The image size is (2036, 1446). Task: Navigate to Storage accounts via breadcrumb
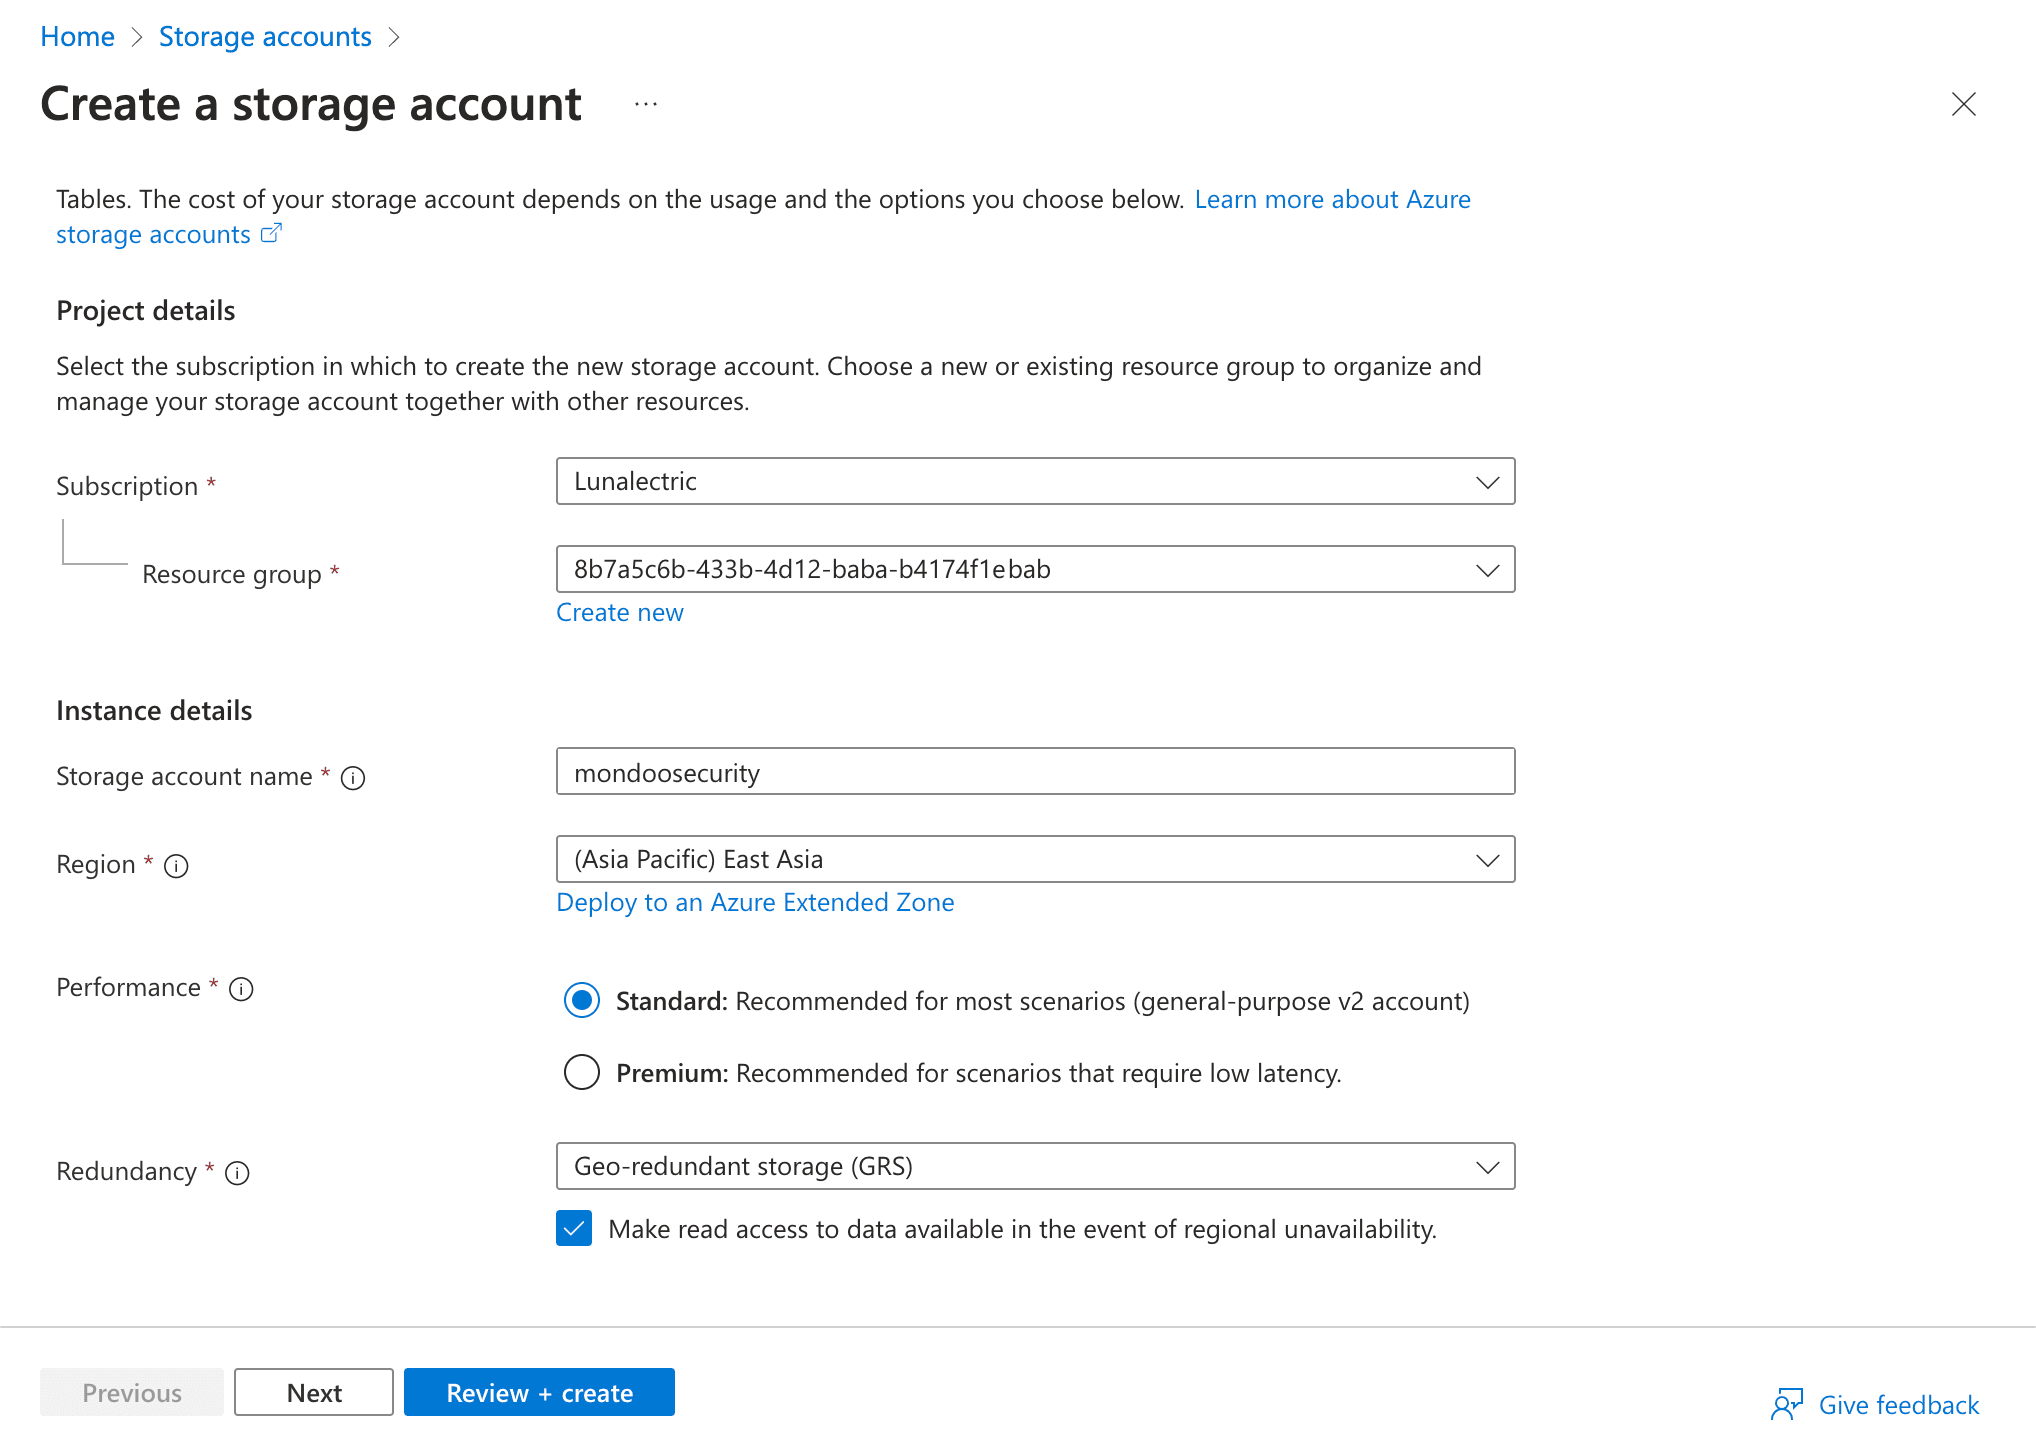pos(264,36)
